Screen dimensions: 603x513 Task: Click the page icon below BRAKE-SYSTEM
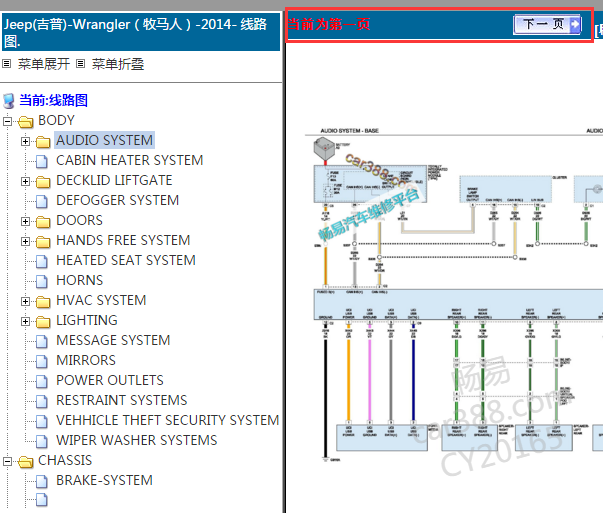(x=42, y=500)
